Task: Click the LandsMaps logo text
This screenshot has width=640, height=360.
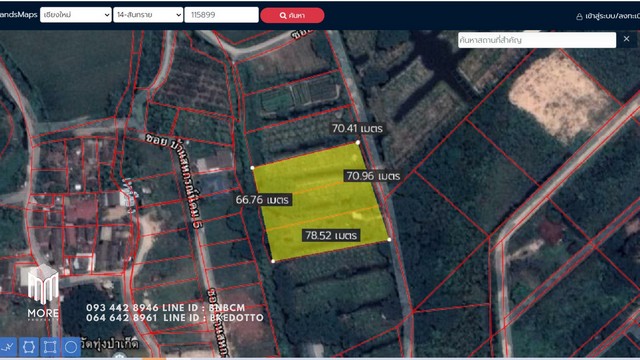Action: pyautogui.click(x=18, y=15)
